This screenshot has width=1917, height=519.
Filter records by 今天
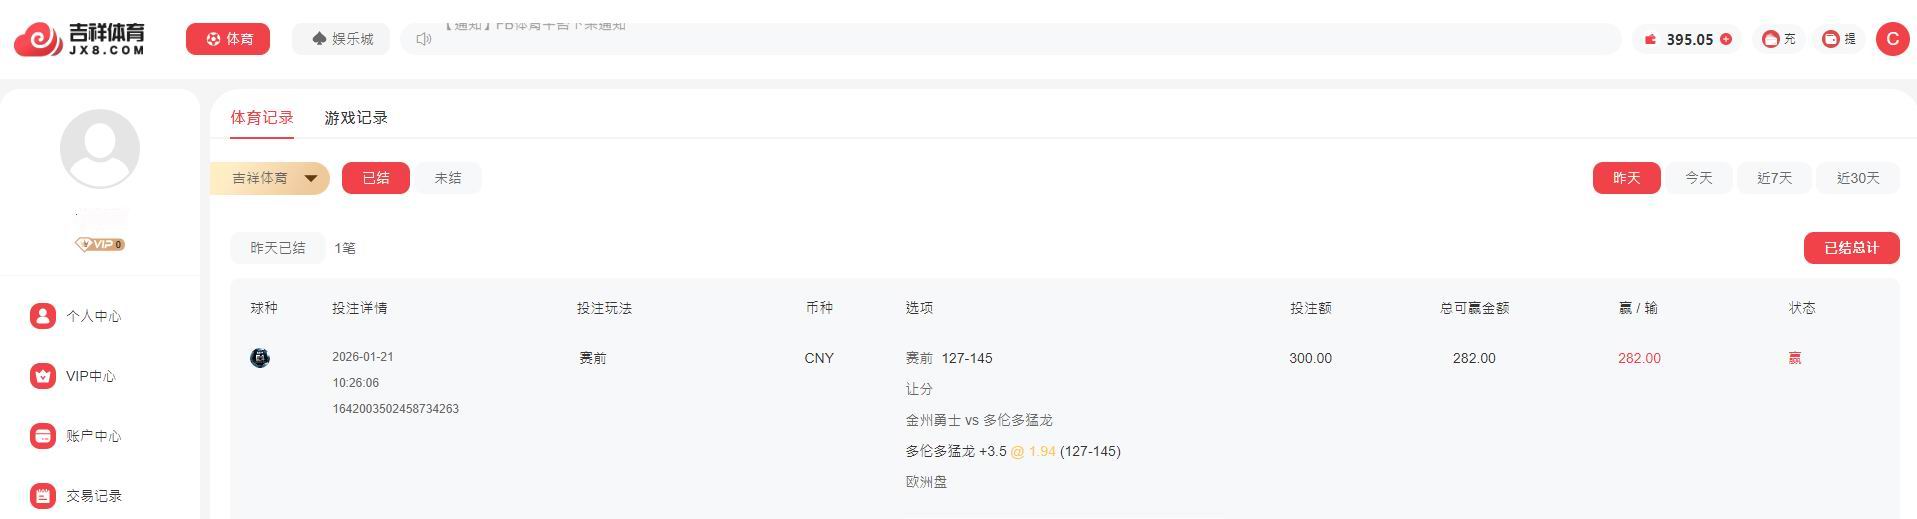[x=1698, y=178]
